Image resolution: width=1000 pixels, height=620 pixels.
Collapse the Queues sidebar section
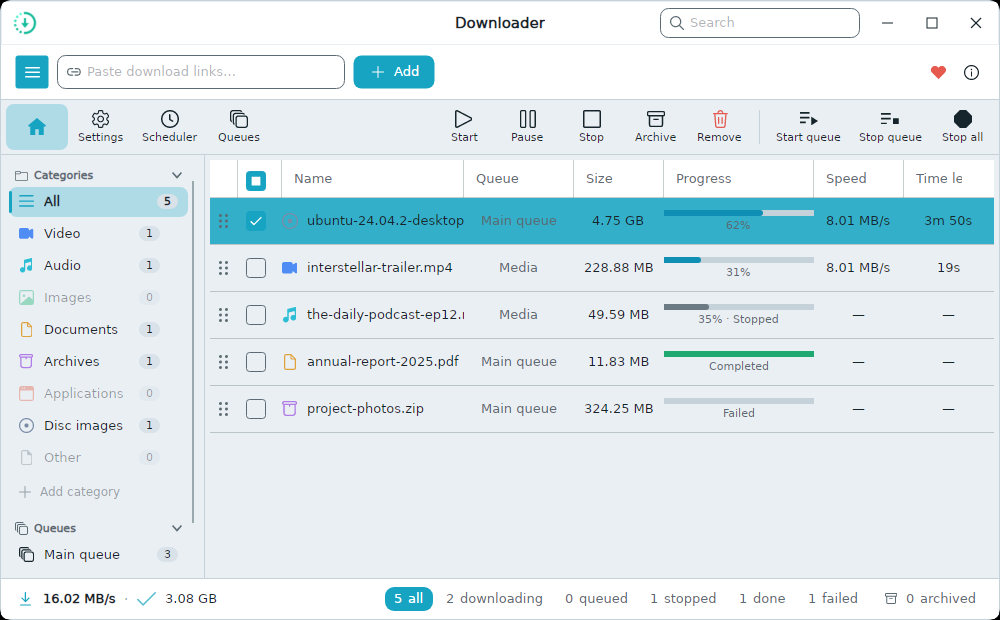tap(177, 528)
